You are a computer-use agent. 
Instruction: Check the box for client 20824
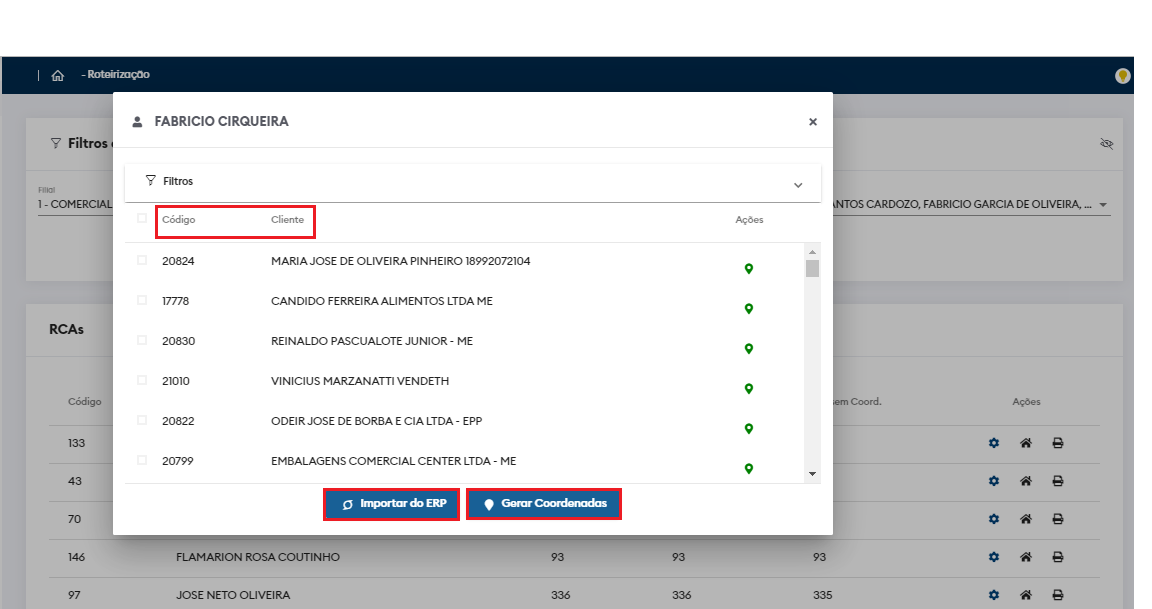tap(142, 261)
